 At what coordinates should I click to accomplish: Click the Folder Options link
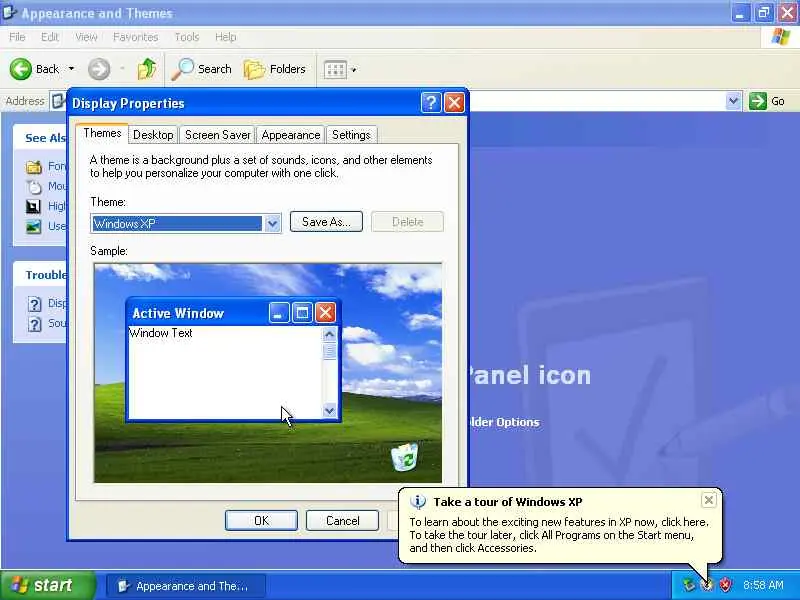[x=504, y=422]
